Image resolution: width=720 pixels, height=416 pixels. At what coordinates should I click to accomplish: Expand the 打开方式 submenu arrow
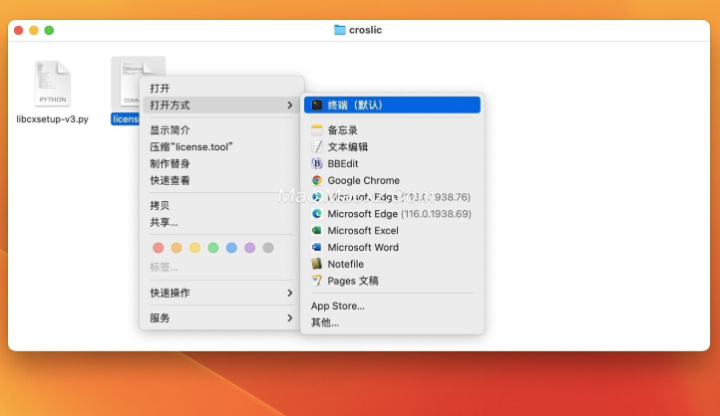pos(290,105)
